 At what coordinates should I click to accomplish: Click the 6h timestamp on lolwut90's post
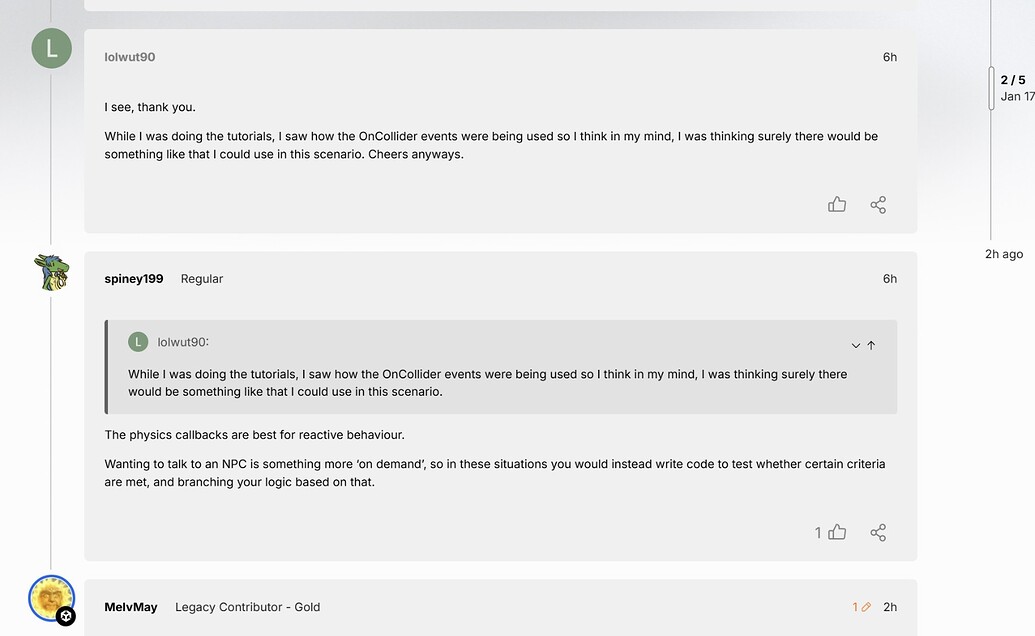tap(890, 57)
